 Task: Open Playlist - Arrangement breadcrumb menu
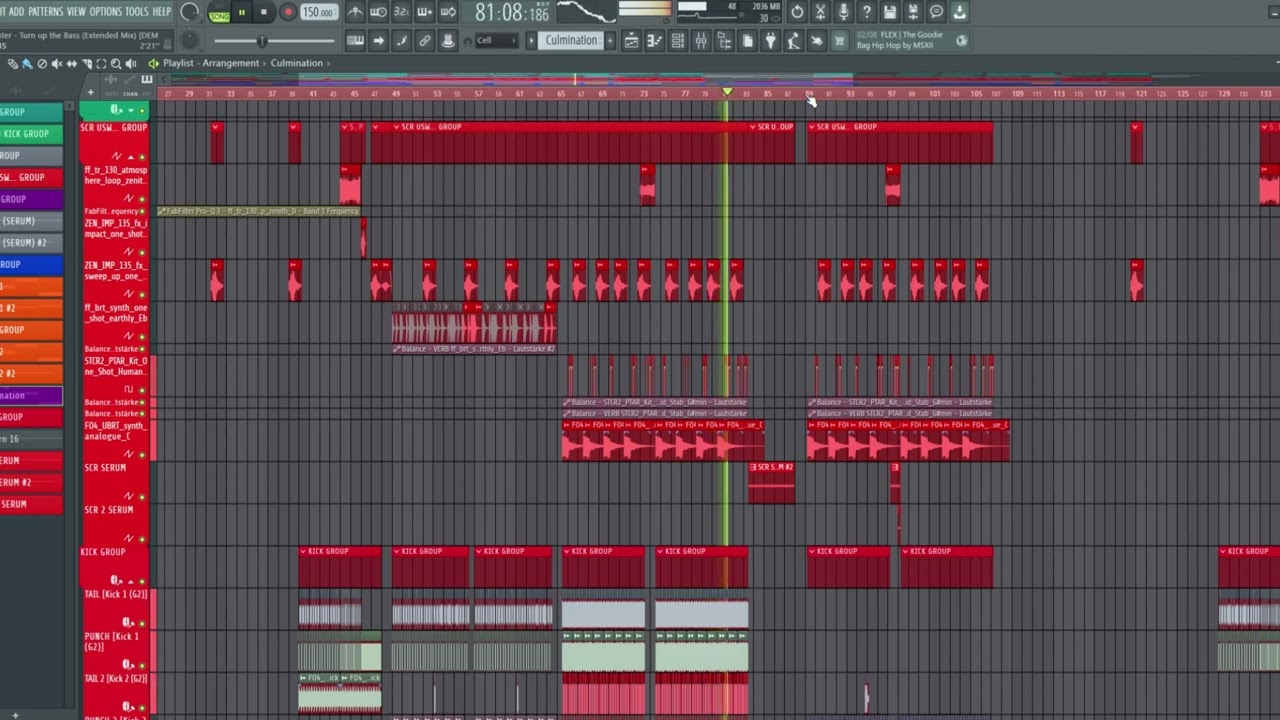[211, 63]
